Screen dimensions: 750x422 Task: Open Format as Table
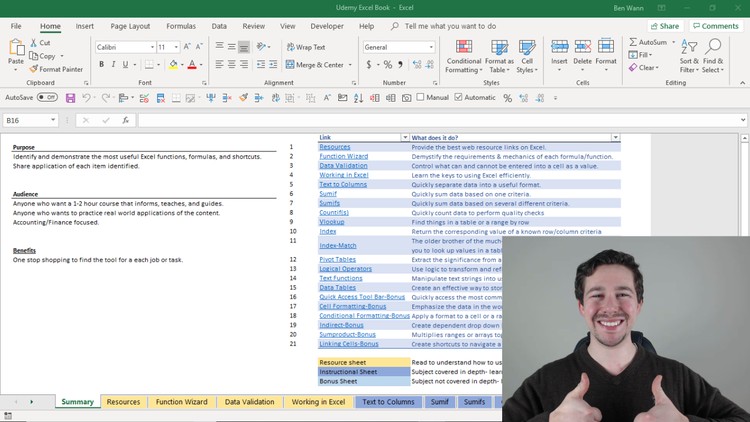499,56
